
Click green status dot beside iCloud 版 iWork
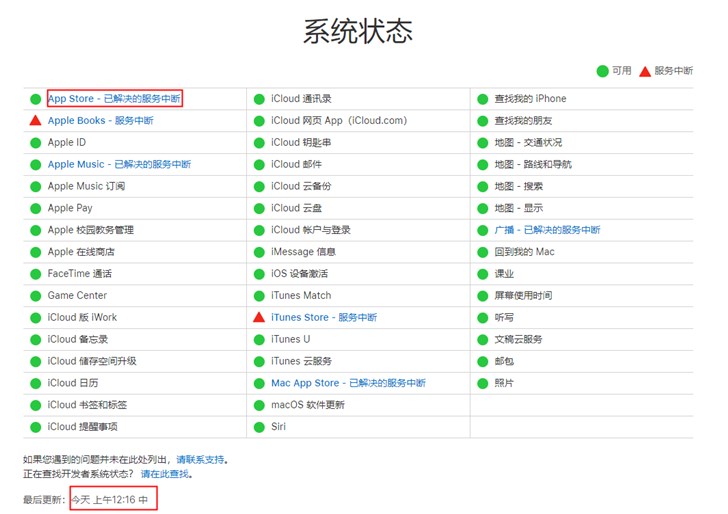click(36, 318)
